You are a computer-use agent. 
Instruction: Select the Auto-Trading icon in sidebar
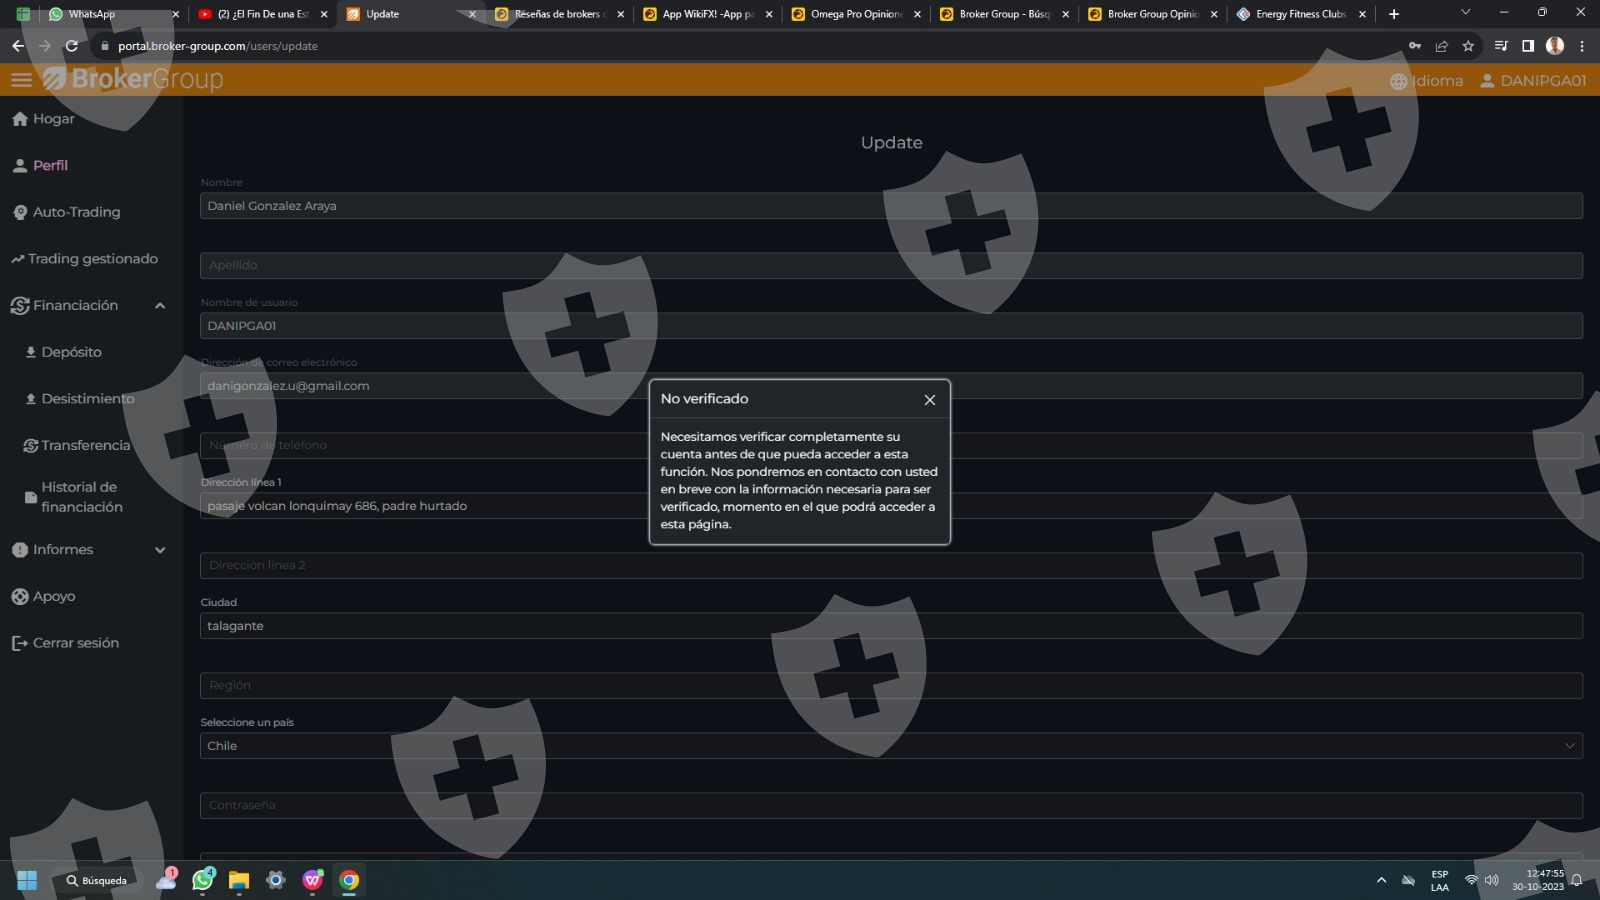click(x=20, y=212)
